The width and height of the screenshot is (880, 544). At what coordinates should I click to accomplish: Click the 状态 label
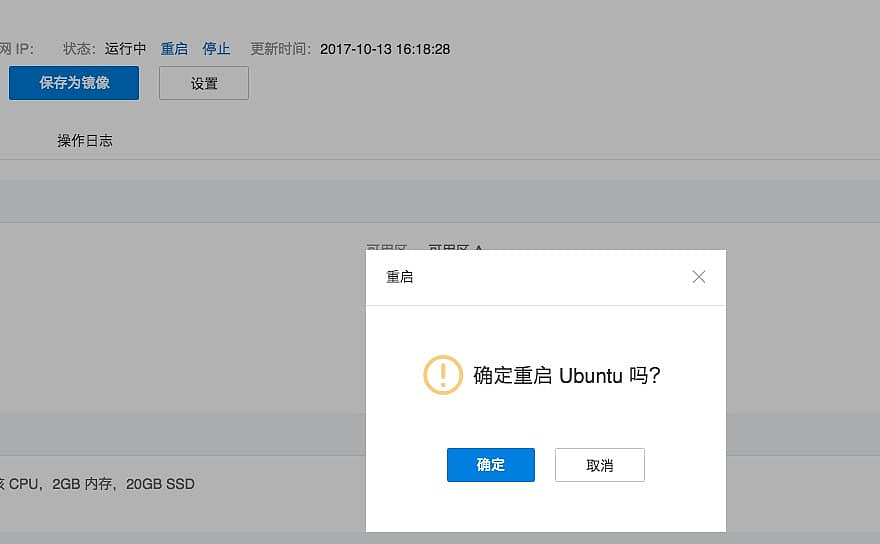point(78,49)
